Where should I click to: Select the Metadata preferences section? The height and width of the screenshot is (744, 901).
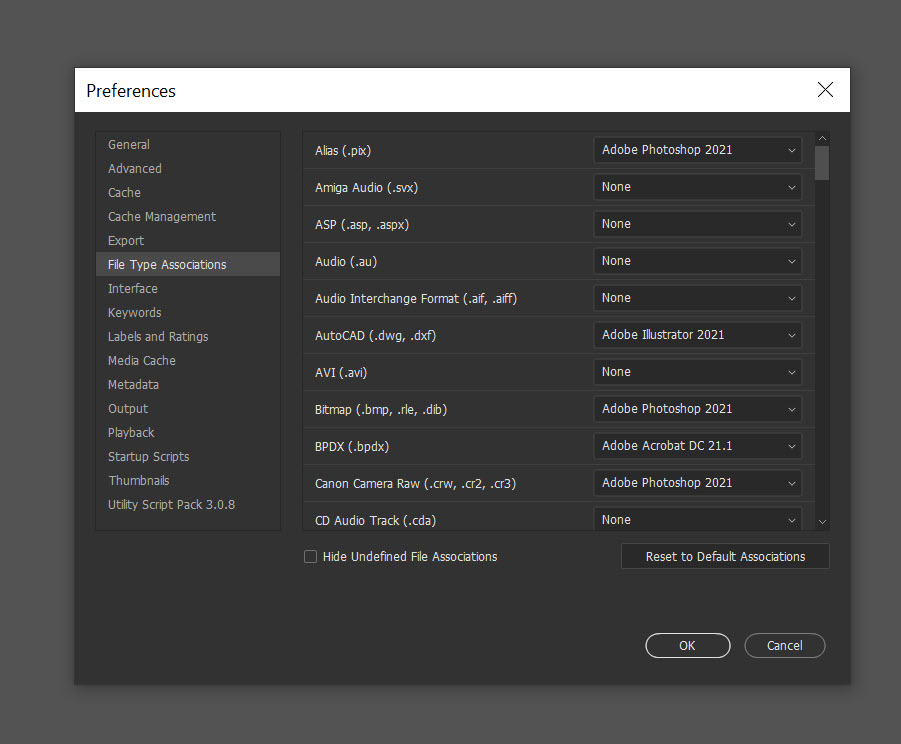tap(133, 384)
